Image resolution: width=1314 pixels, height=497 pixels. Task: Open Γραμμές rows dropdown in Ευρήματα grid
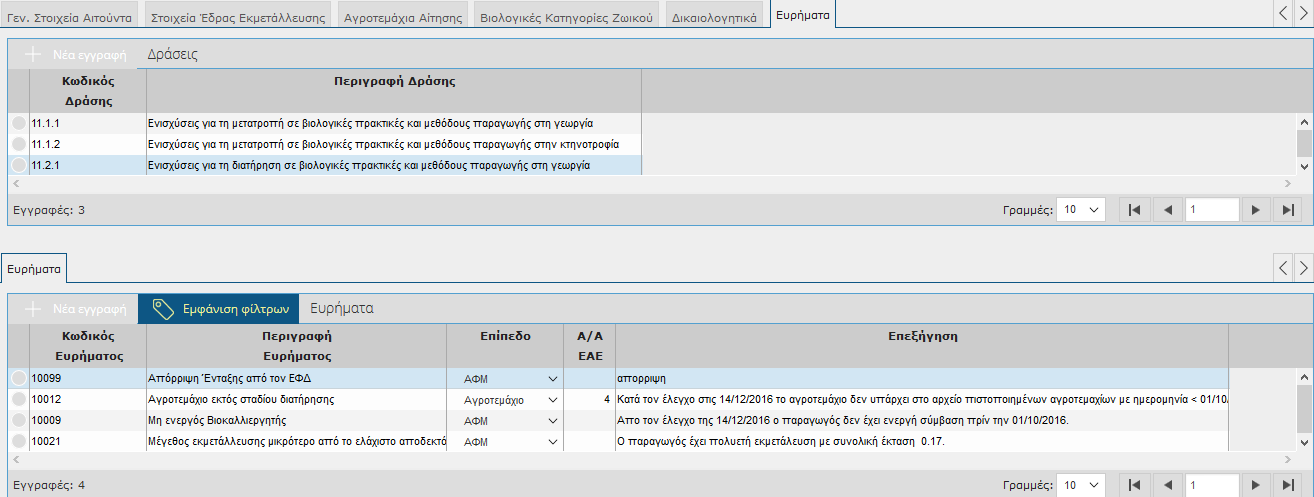pos(1081,484)
